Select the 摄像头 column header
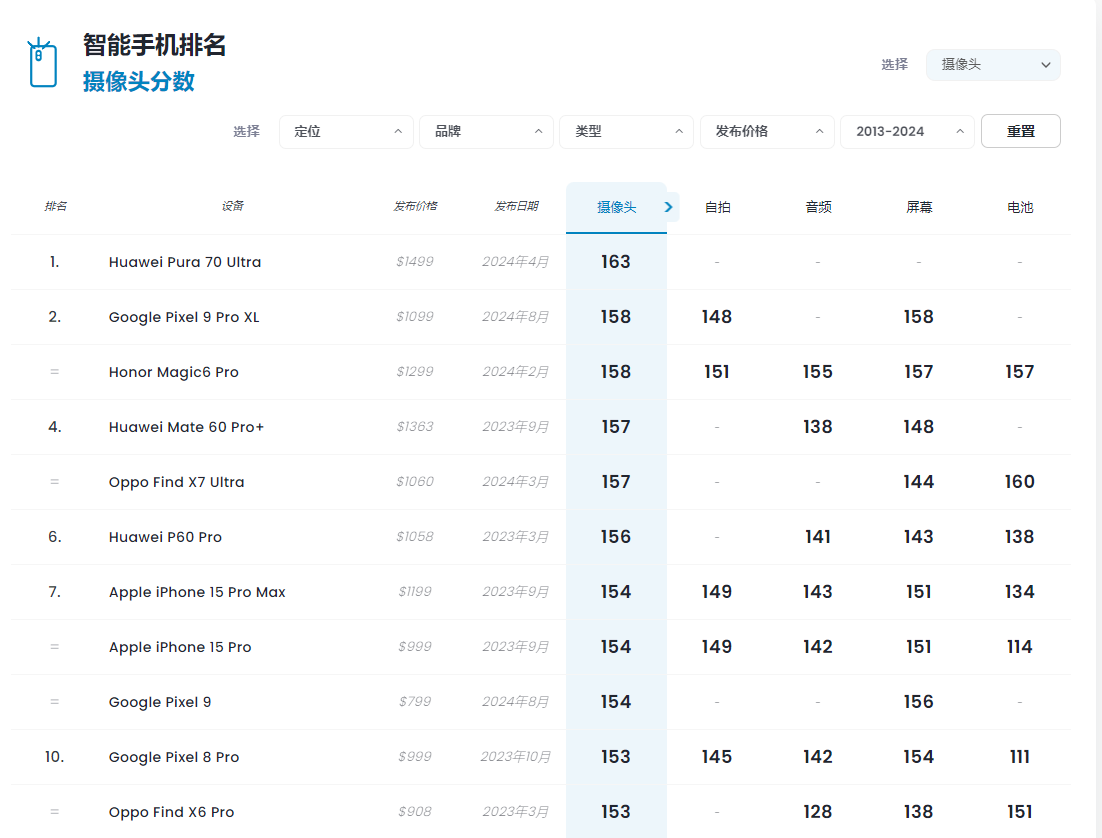This screenshot has width=1102, height=838. 616,208
